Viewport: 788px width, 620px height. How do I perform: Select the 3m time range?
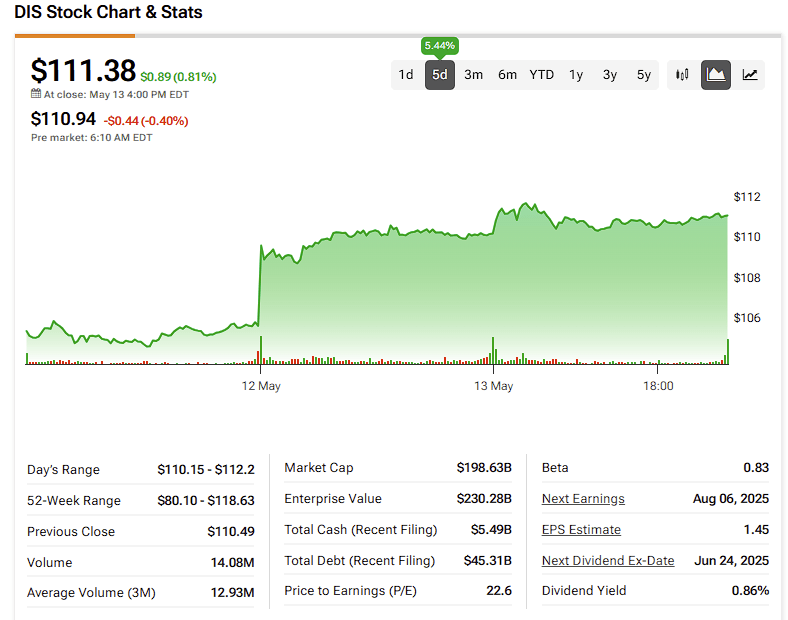coord(473,75)
